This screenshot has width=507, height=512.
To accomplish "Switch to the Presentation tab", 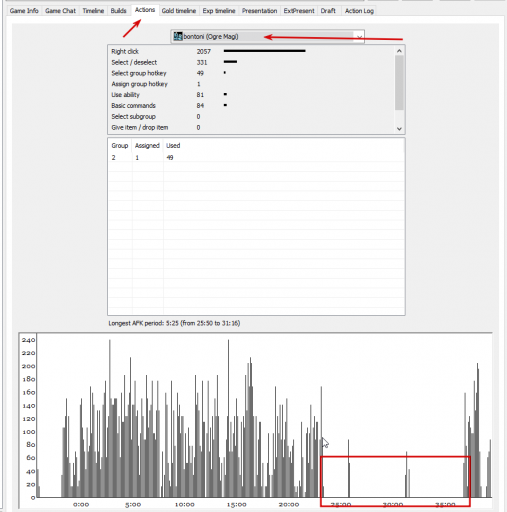I will point(259,11).
